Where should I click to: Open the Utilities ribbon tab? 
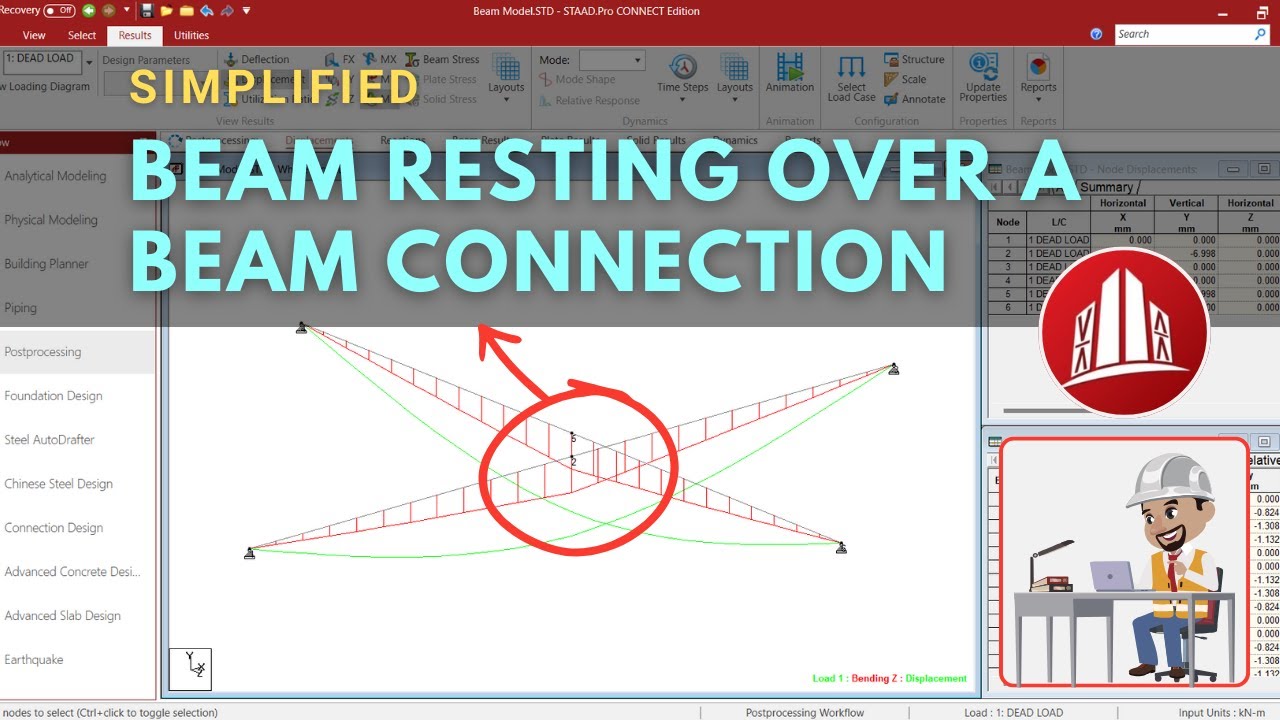(192, 35)
